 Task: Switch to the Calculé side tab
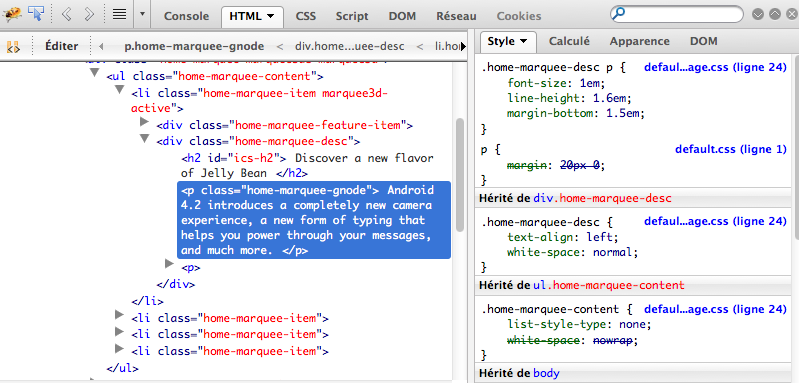569,41
